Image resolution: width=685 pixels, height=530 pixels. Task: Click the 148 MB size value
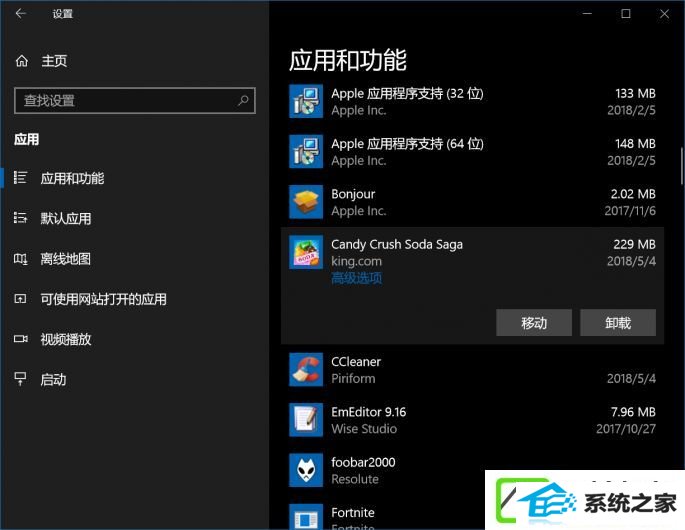coord(635,144)
